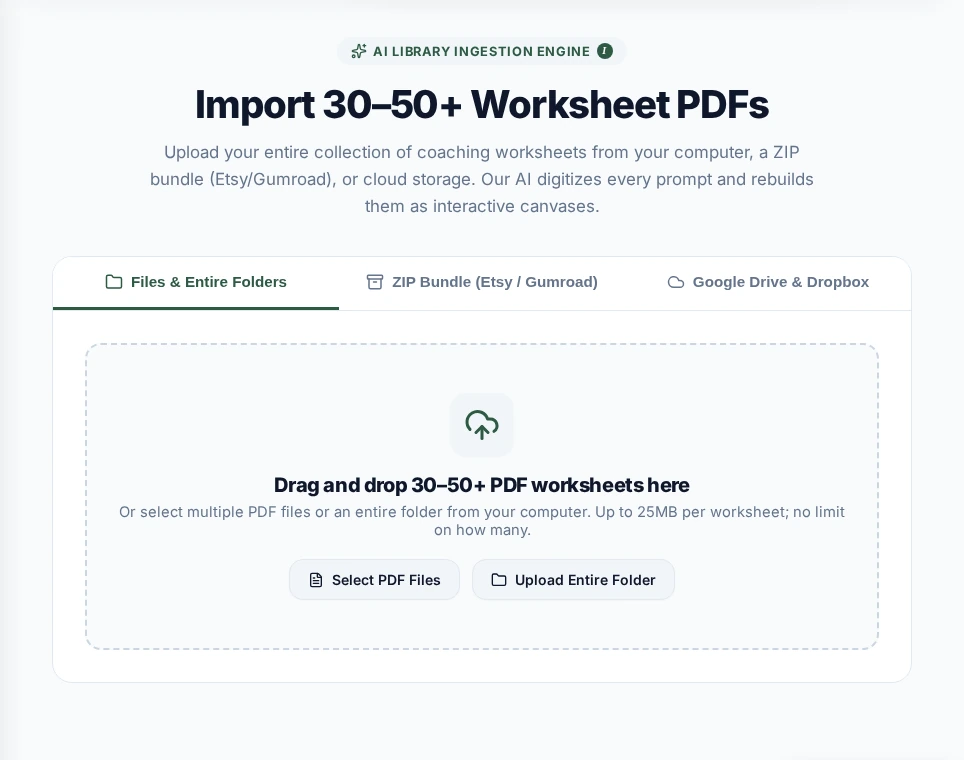Screen dimensions: 964x760
Task: Click 'Drag and drop 30–50+ PDF worksheets here' text
Action: coord(481,485)
